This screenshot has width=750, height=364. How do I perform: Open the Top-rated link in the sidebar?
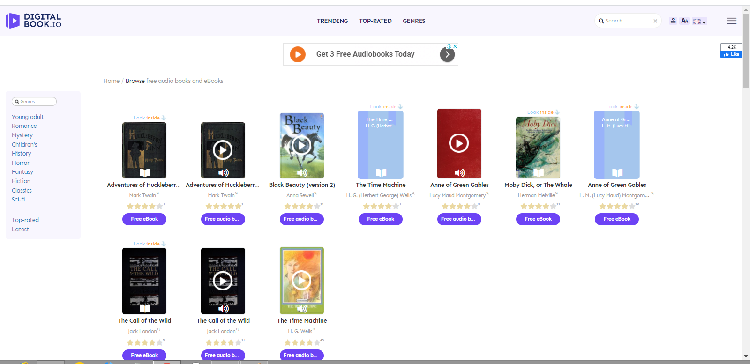25,220
